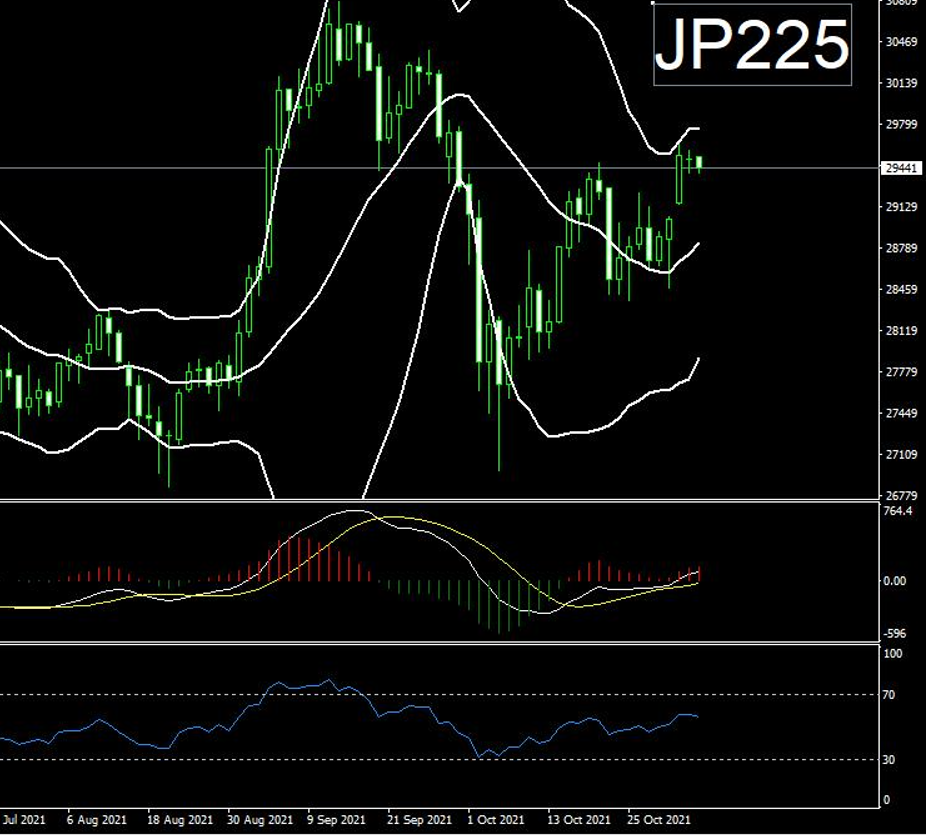This screenshot has height=835, width=926.
Task: Click the MACD 764.4 scale value
Action: pyautogui.click(x=898, y=511)
